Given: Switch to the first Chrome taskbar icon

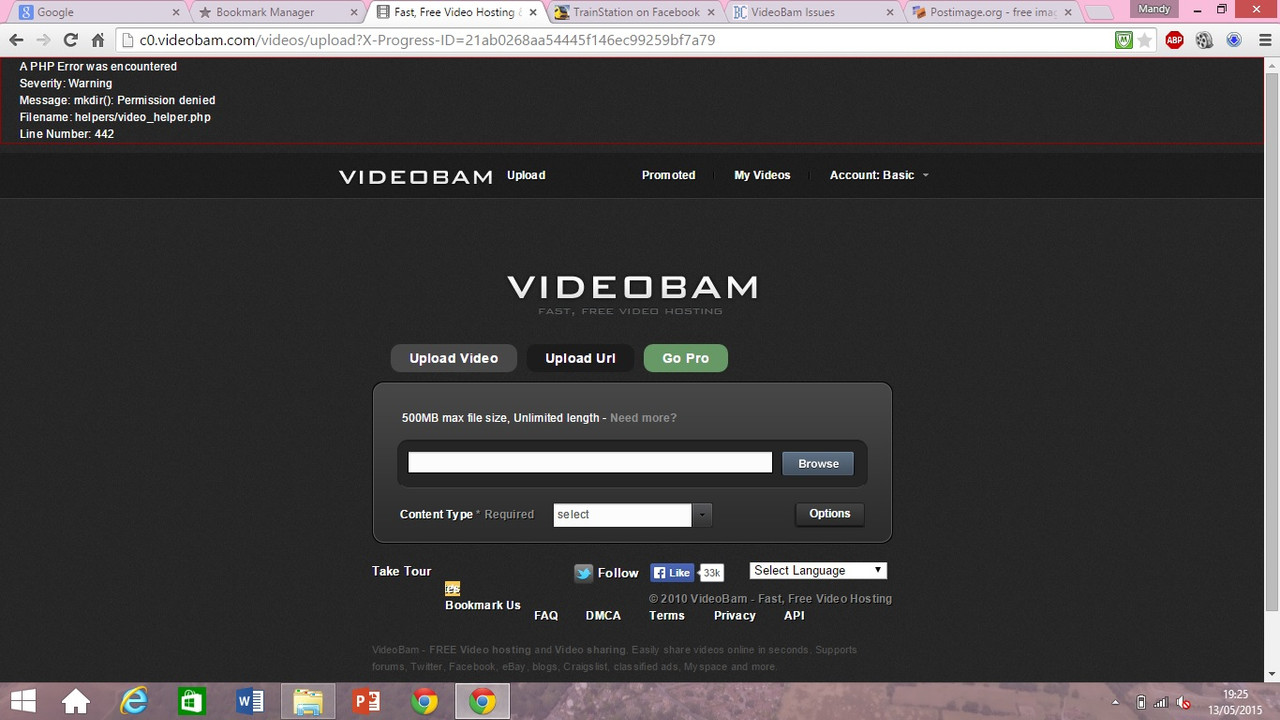Looking at the screenshot, I should (x=425, y=702).
